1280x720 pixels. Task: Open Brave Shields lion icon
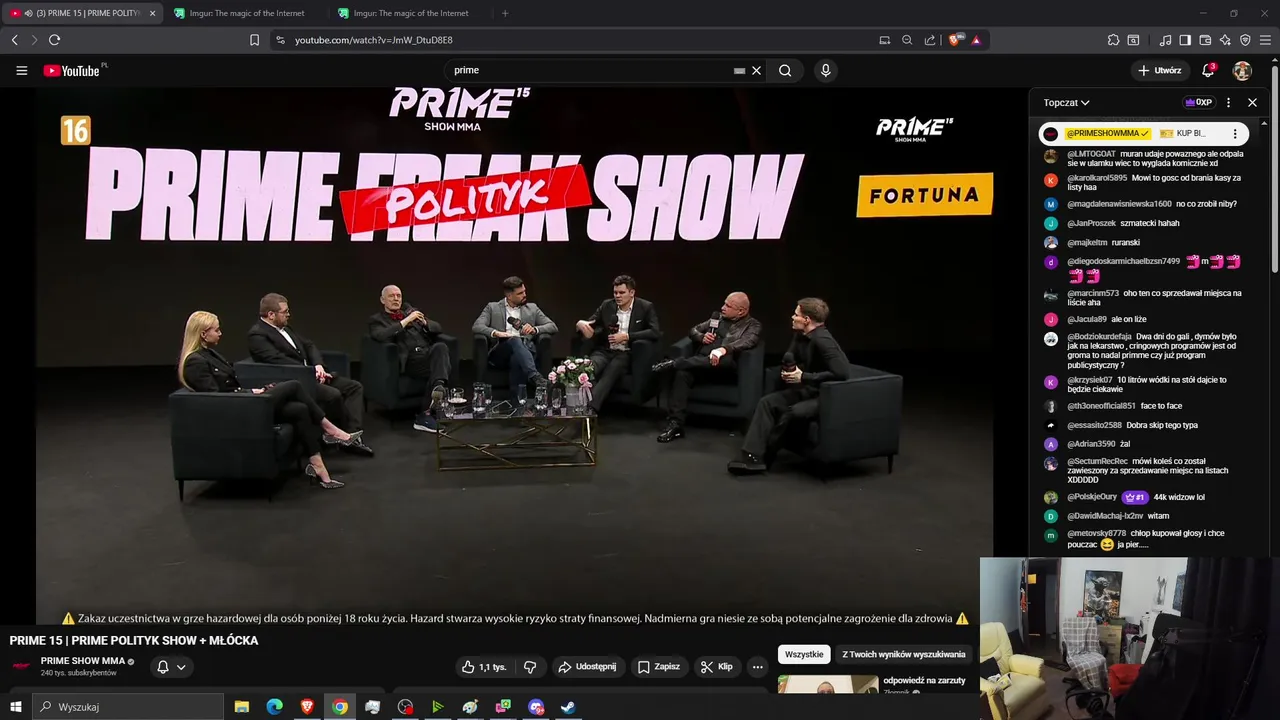coord(954,40)
